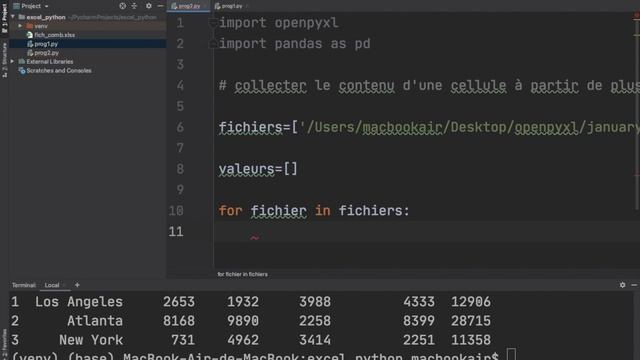640x360 pixels.
Task: Collapse the excel_python root folder
Action: point(13,17)
